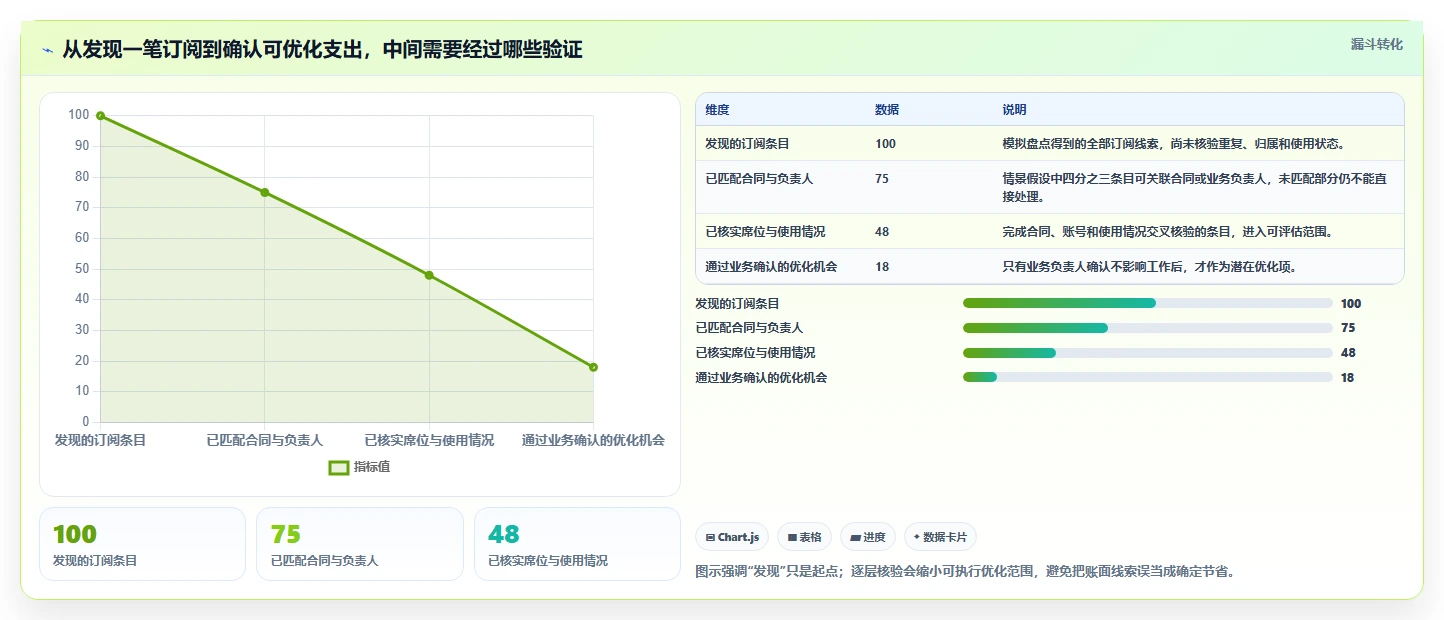Viewport: 1444px width, 620px height.
Task: Click x-axis label 通过业务确认的优化机会
Action: point(593,440)
